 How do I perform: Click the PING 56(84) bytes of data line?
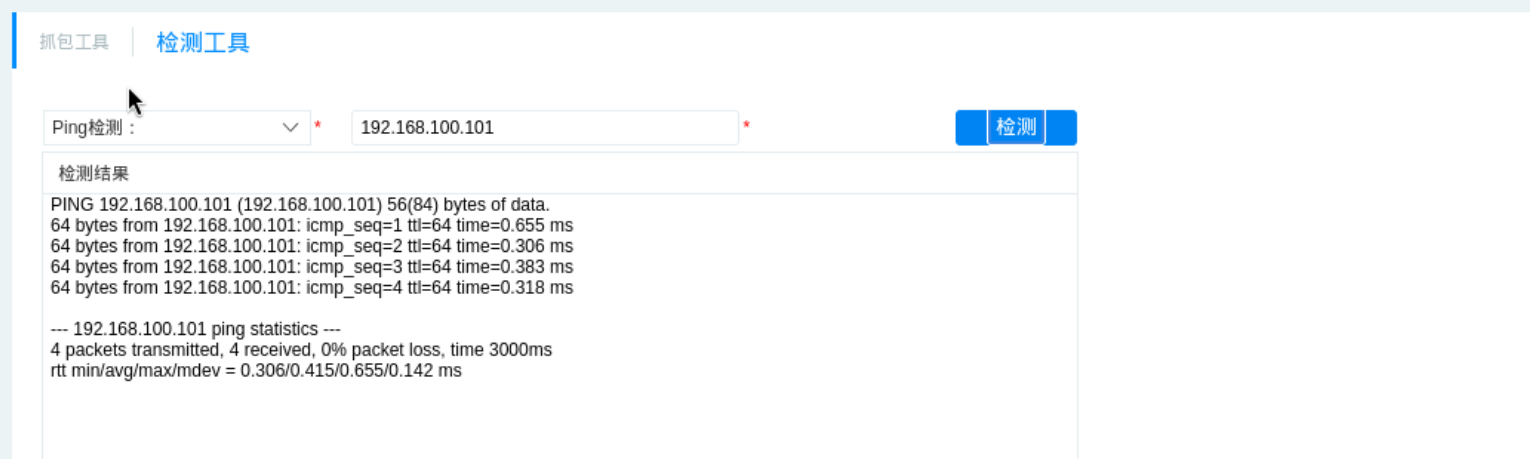300,205
